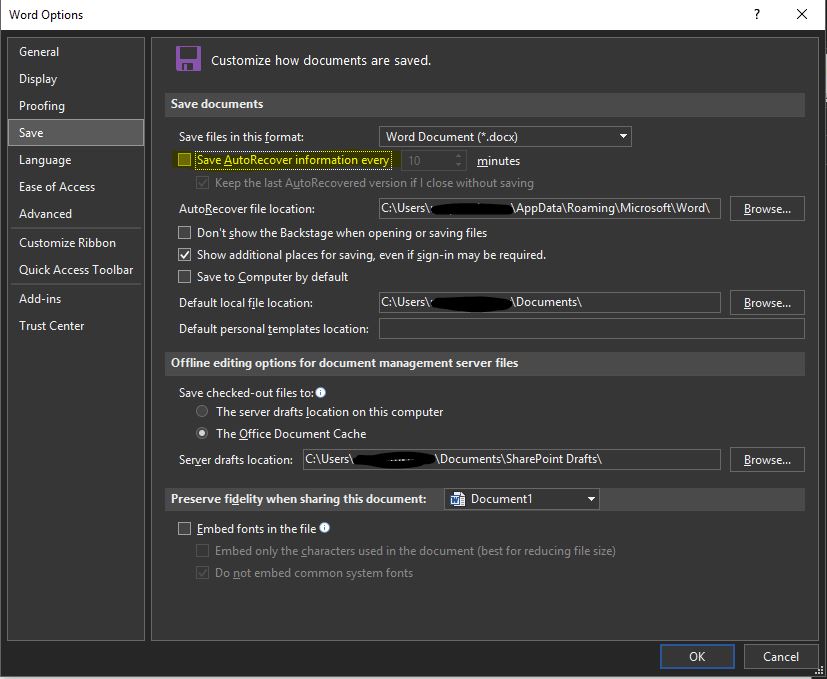Switch to the Trust Center section
Viewport: 827px width, 679px height.
point(51,325)
